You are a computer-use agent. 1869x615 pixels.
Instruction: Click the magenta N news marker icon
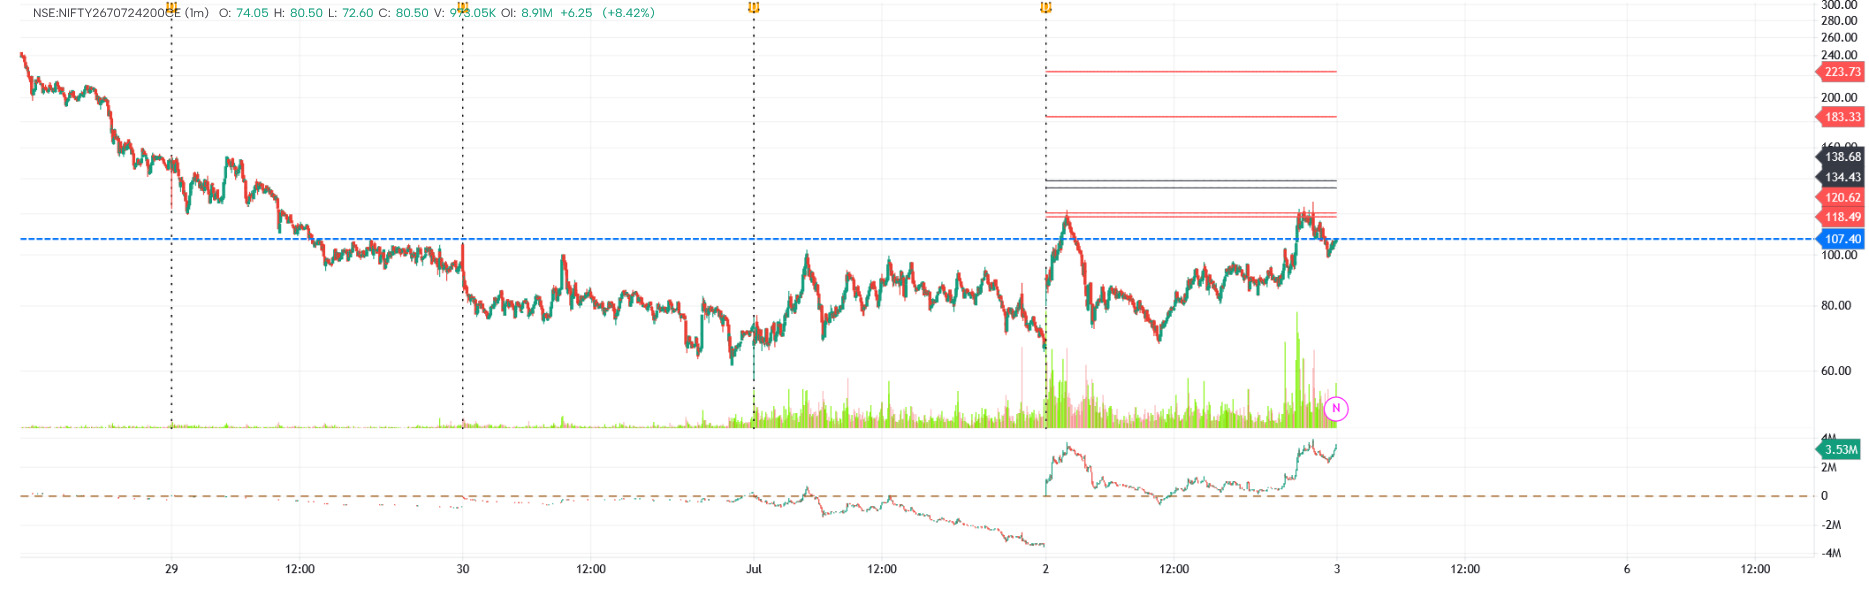coord(1336,408)
